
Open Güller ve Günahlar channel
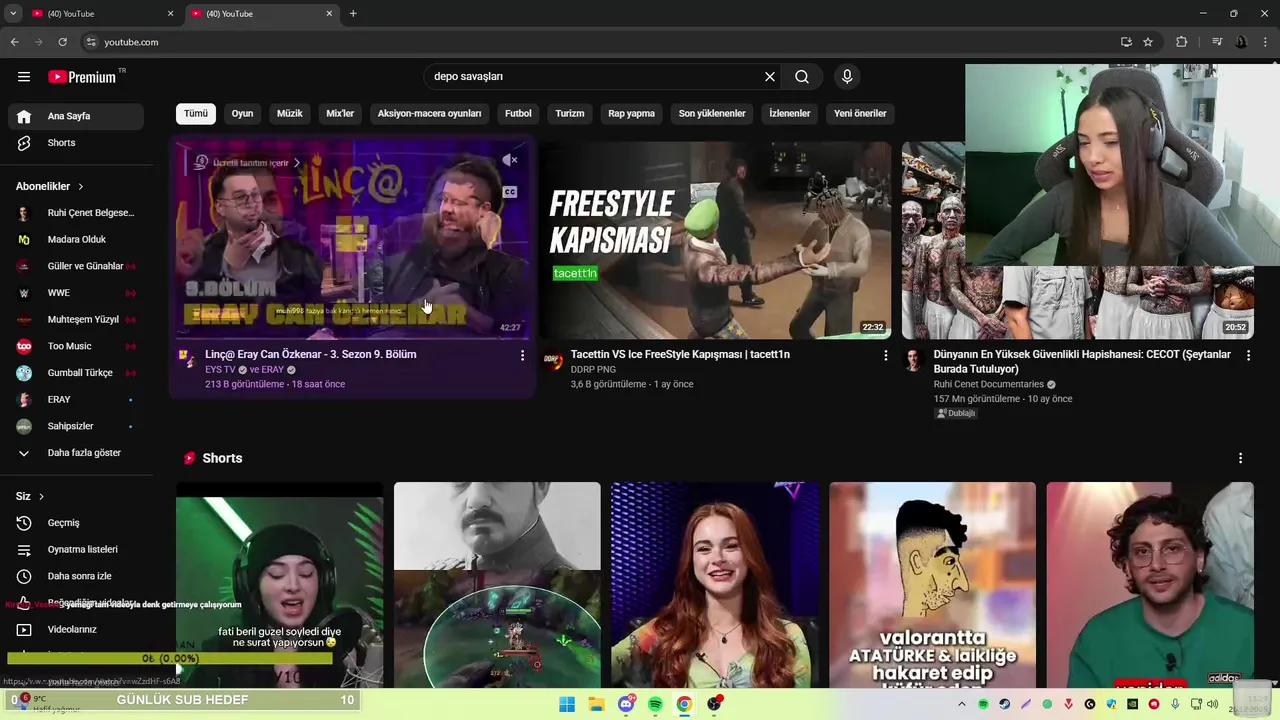click(x=76, y=266)
